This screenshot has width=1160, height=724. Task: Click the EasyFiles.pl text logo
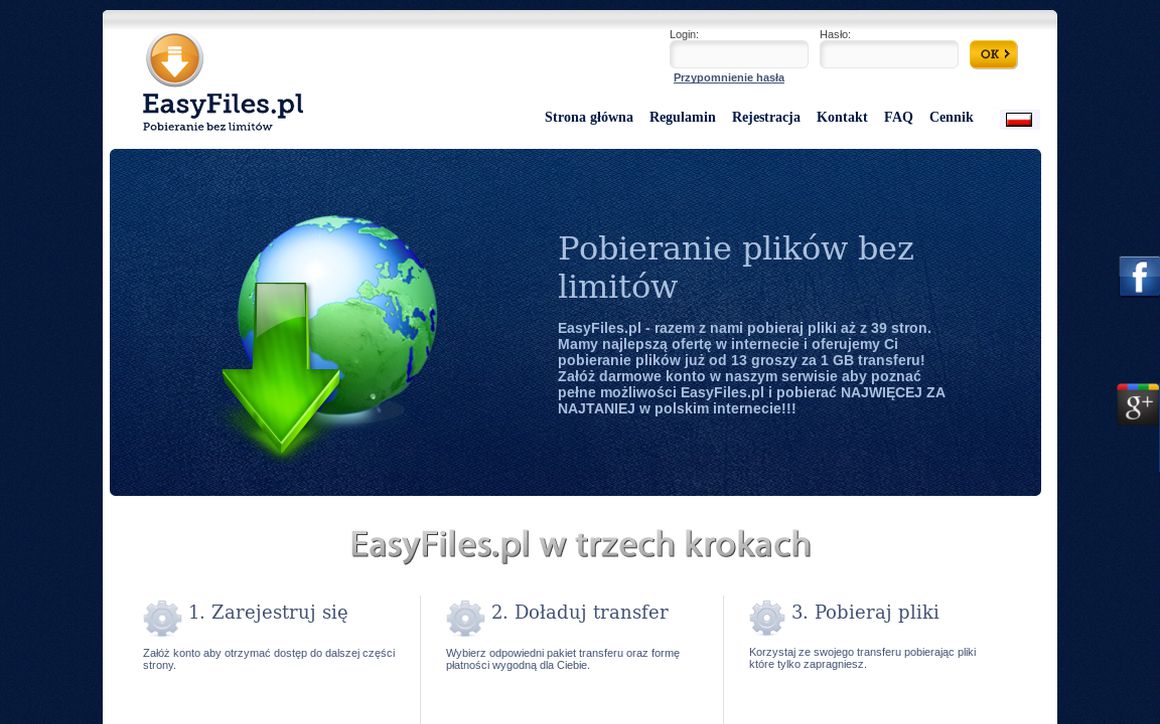click(x=222, y=104)
